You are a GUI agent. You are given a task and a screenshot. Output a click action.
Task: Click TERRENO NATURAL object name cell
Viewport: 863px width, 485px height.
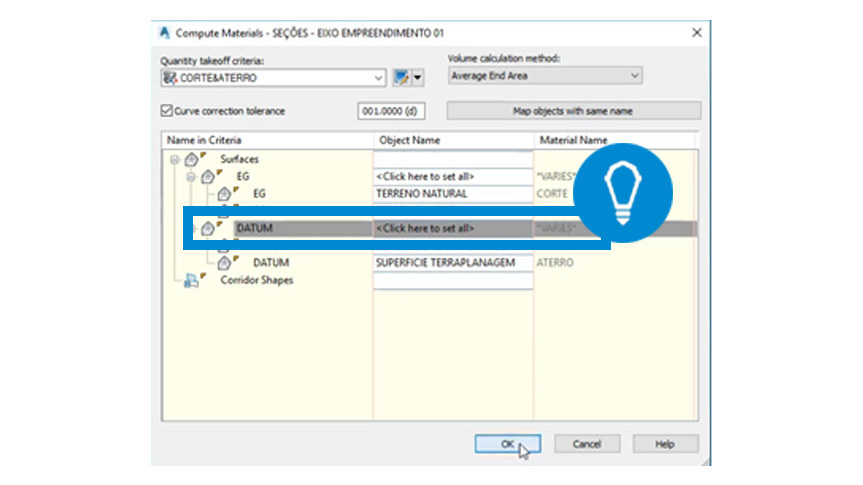point(453,193)
